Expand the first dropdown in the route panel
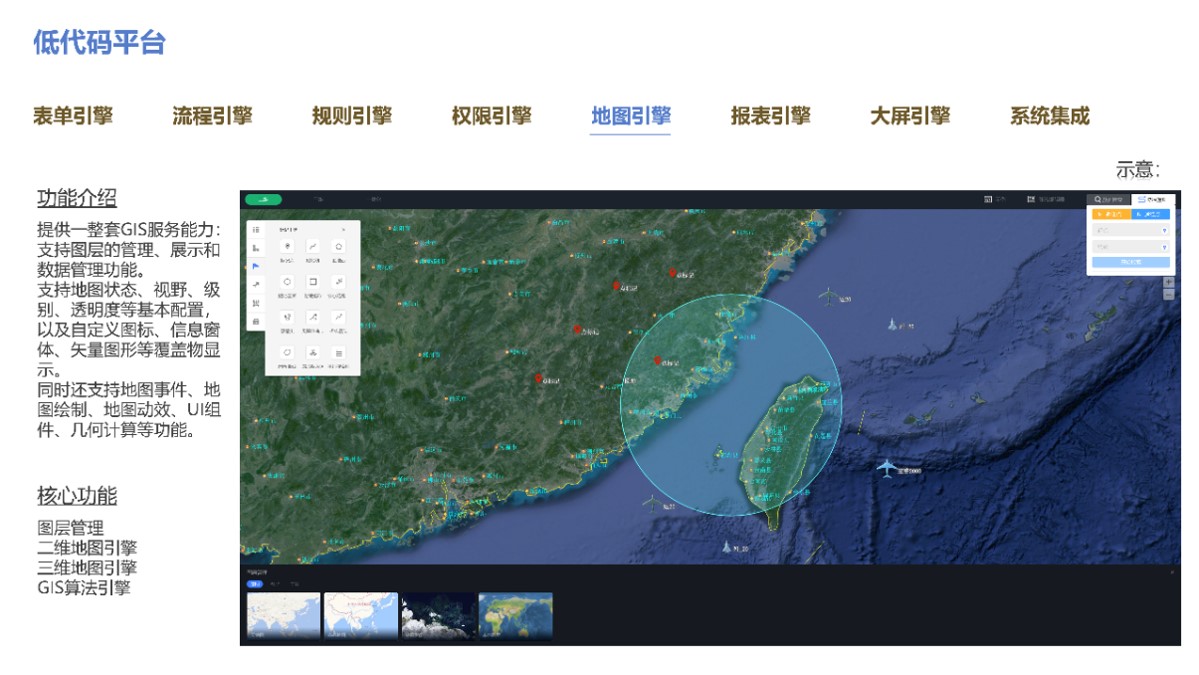Viewport: 1199px width, 675px height. click(x=1130, y=230)
